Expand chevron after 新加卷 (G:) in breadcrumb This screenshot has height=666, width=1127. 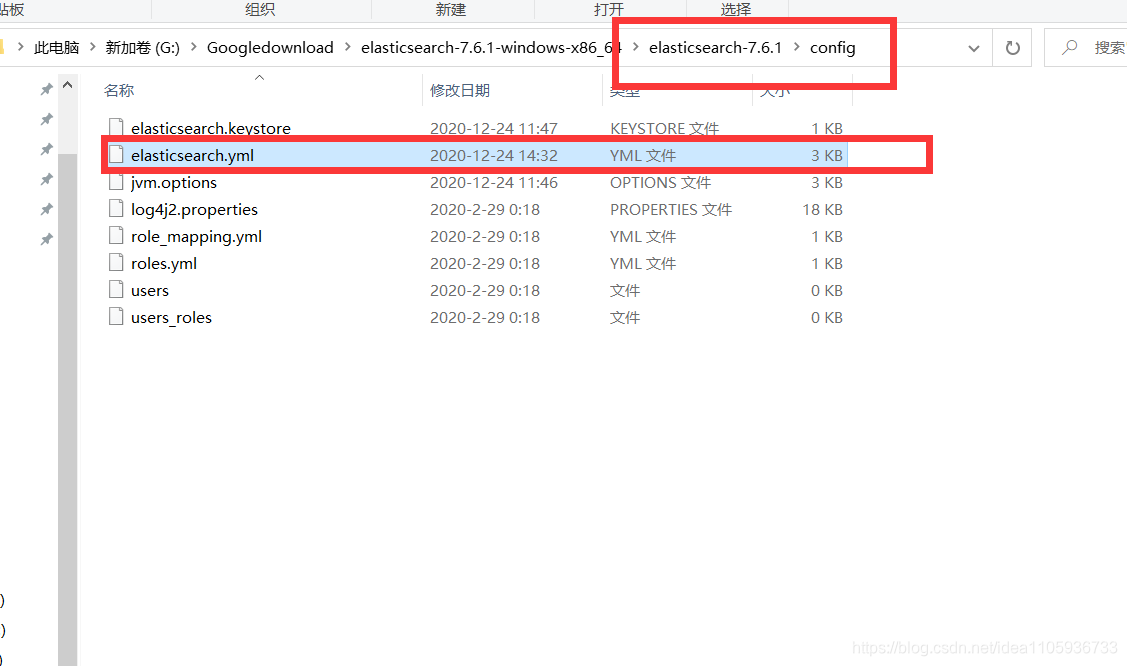pos(193,47)
